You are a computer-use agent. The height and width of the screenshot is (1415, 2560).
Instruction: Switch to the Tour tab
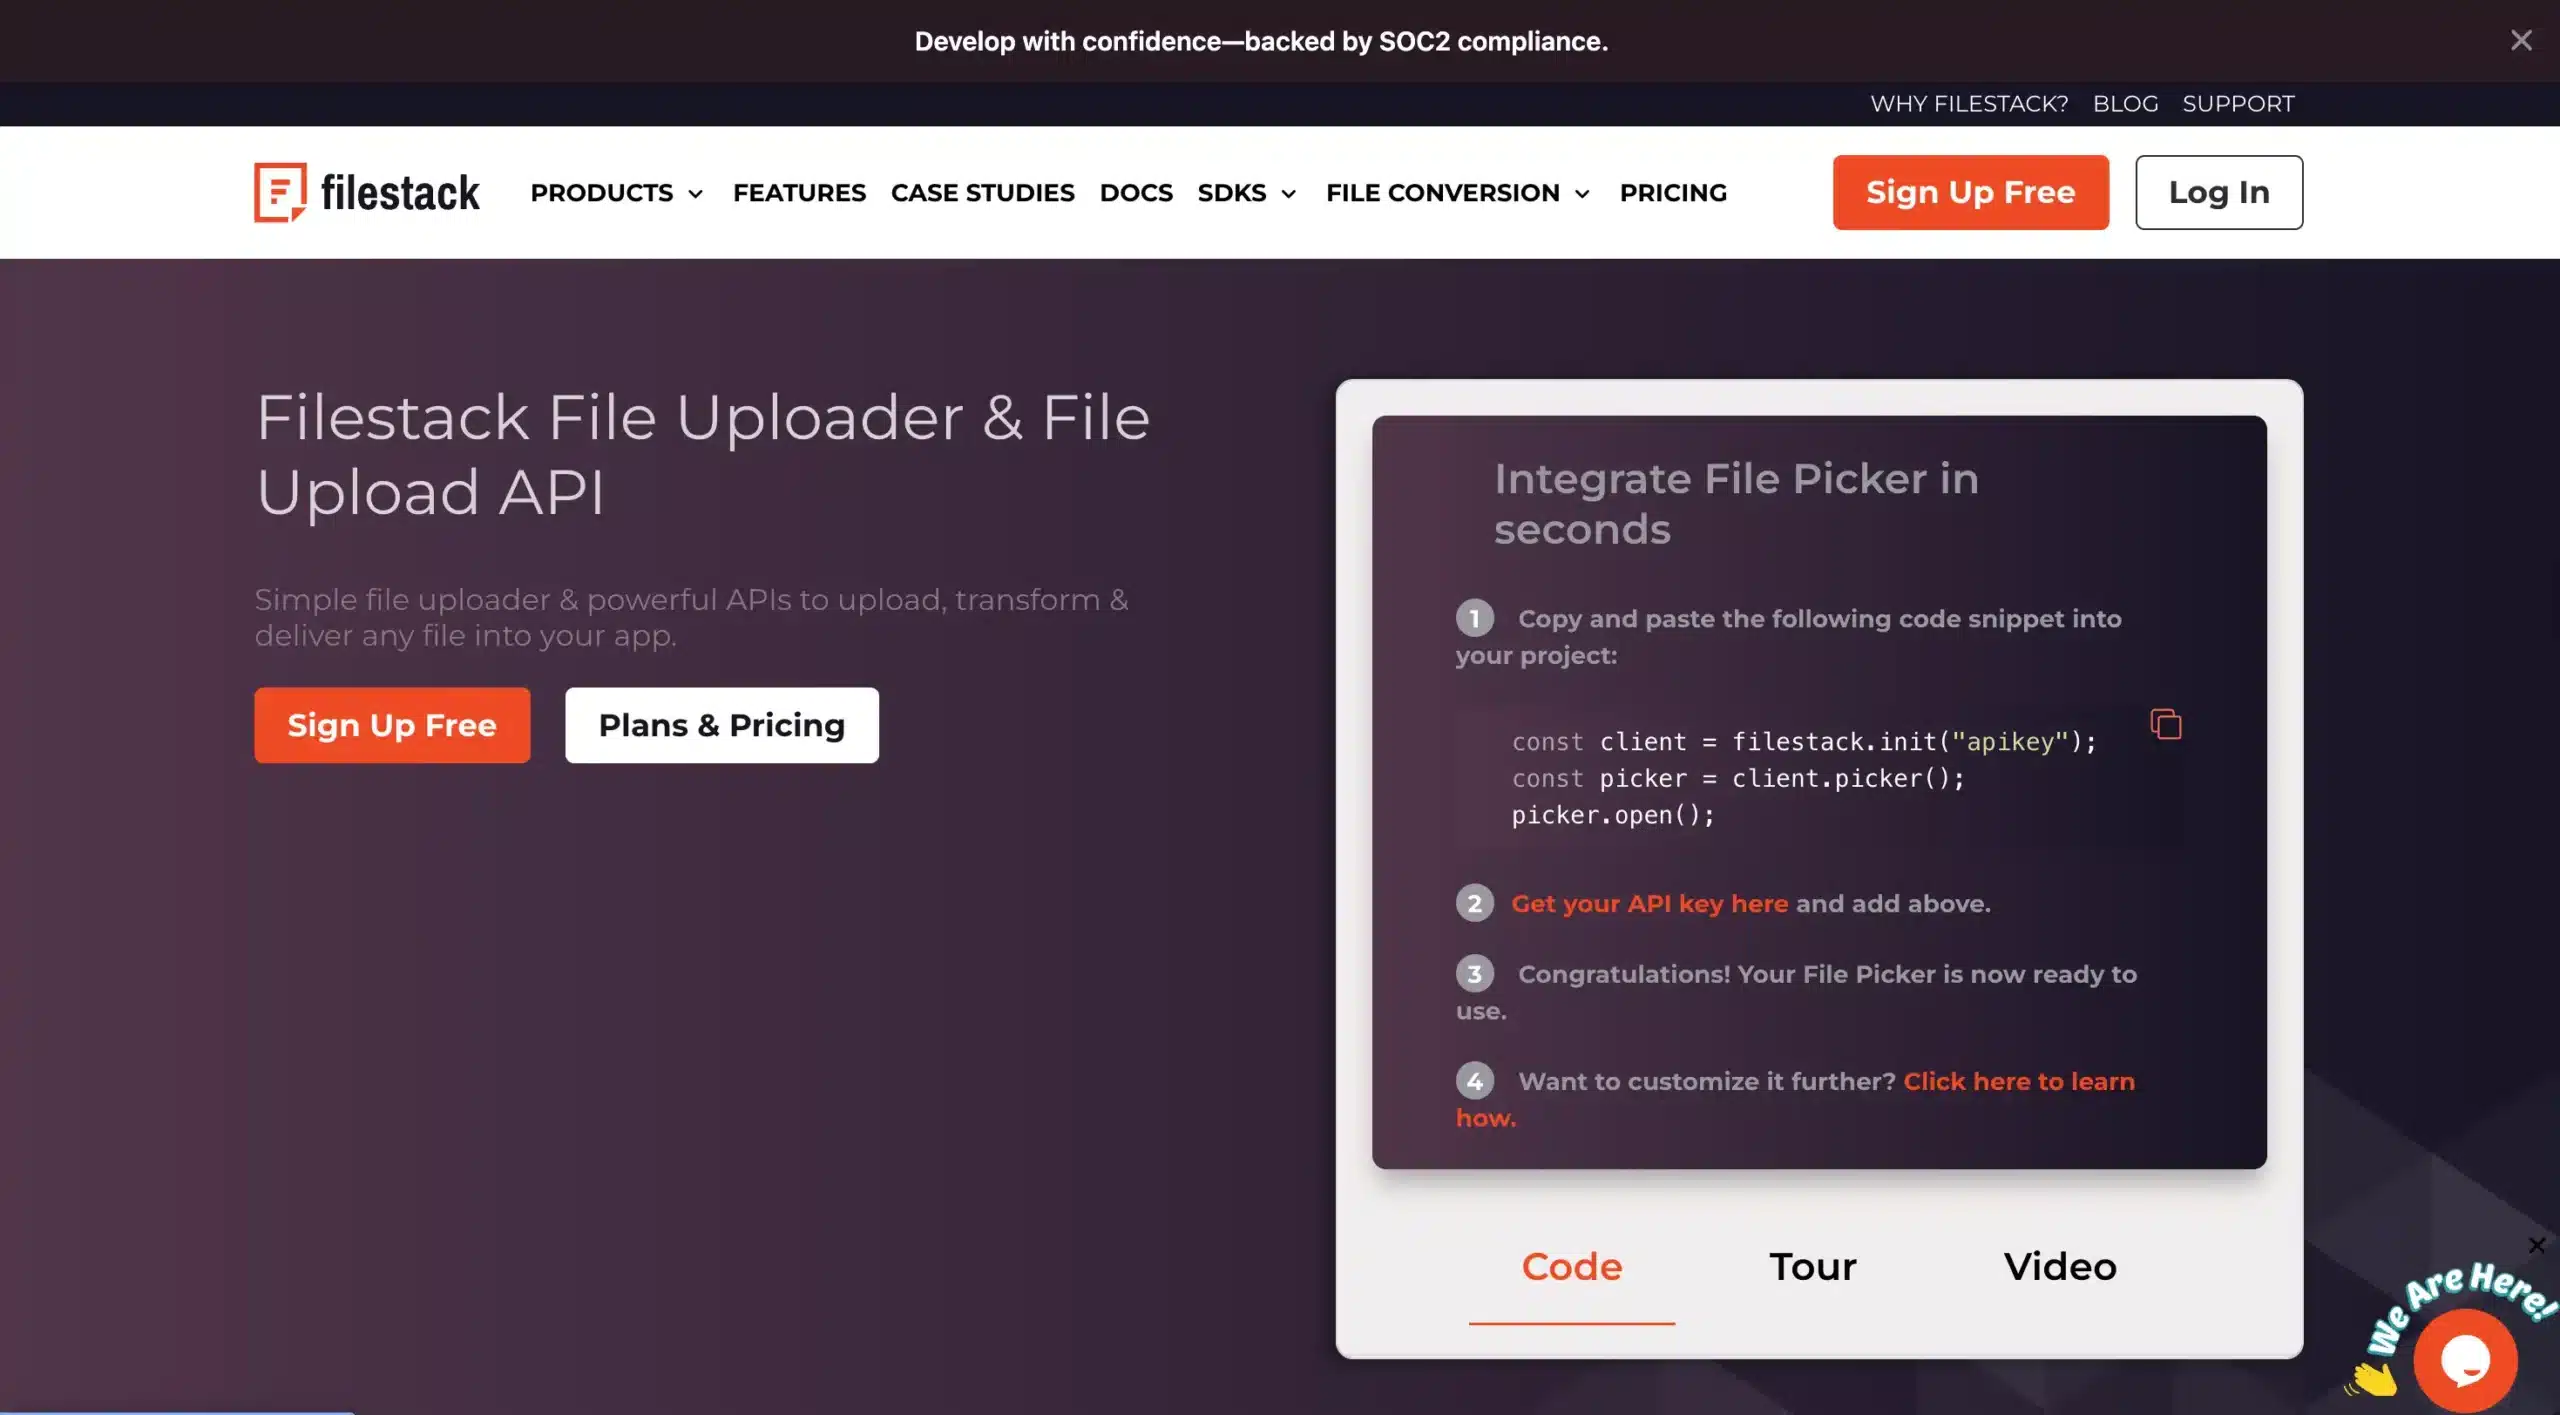tap(1813, 1267)
